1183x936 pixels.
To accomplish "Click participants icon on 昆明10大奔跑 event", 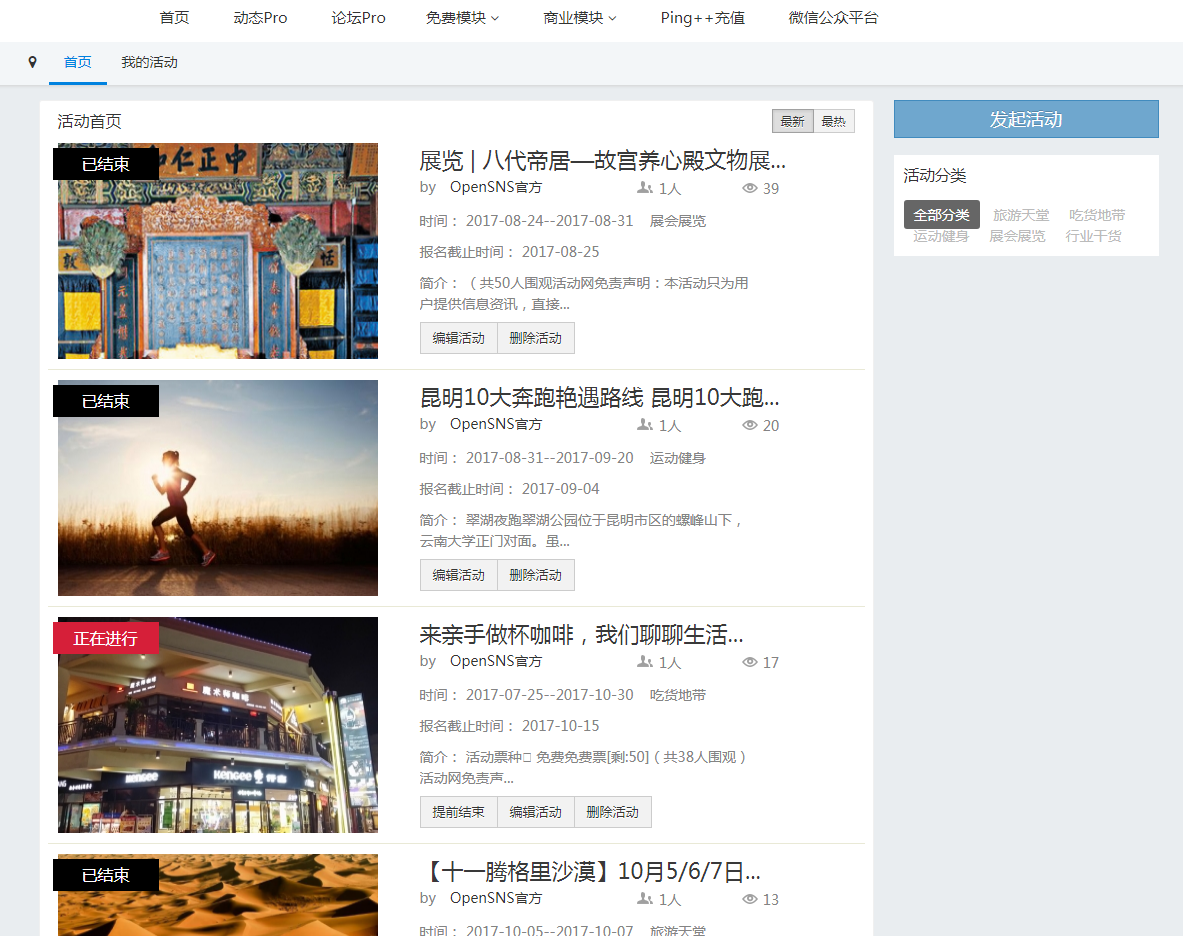I will click(x=645, y=425).
